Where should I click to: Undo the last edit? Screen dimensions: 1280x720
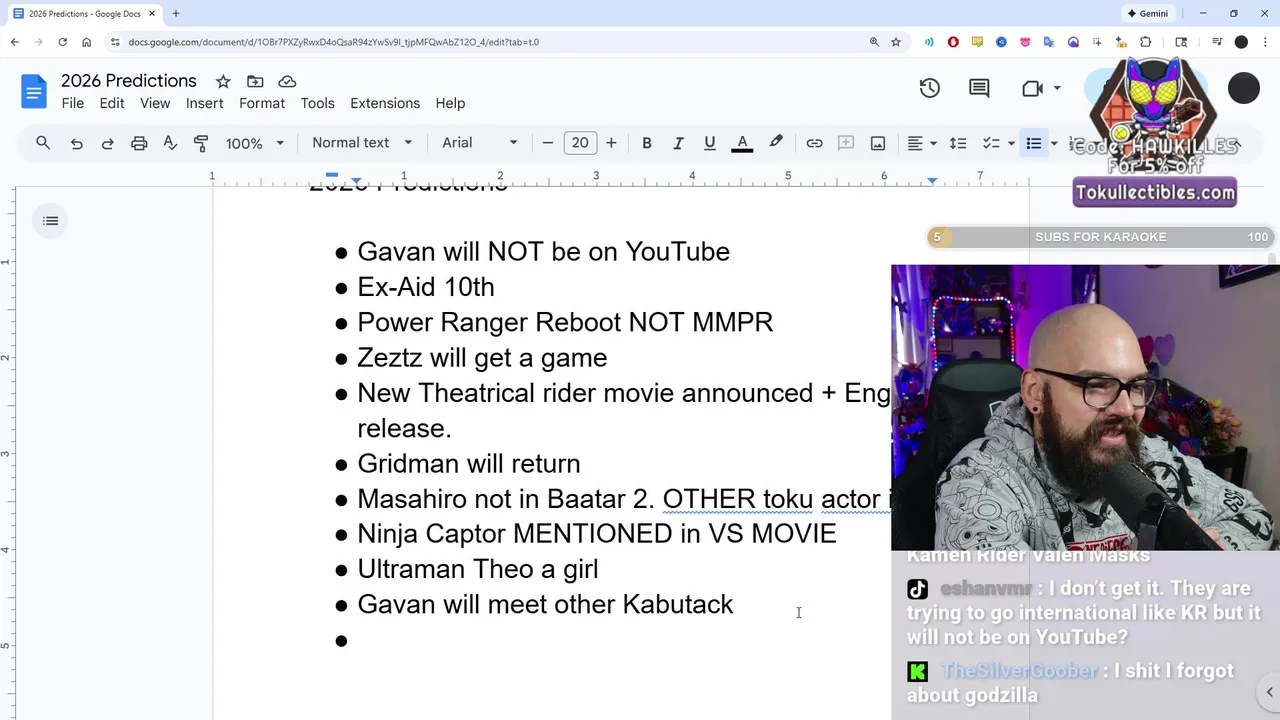76,143
